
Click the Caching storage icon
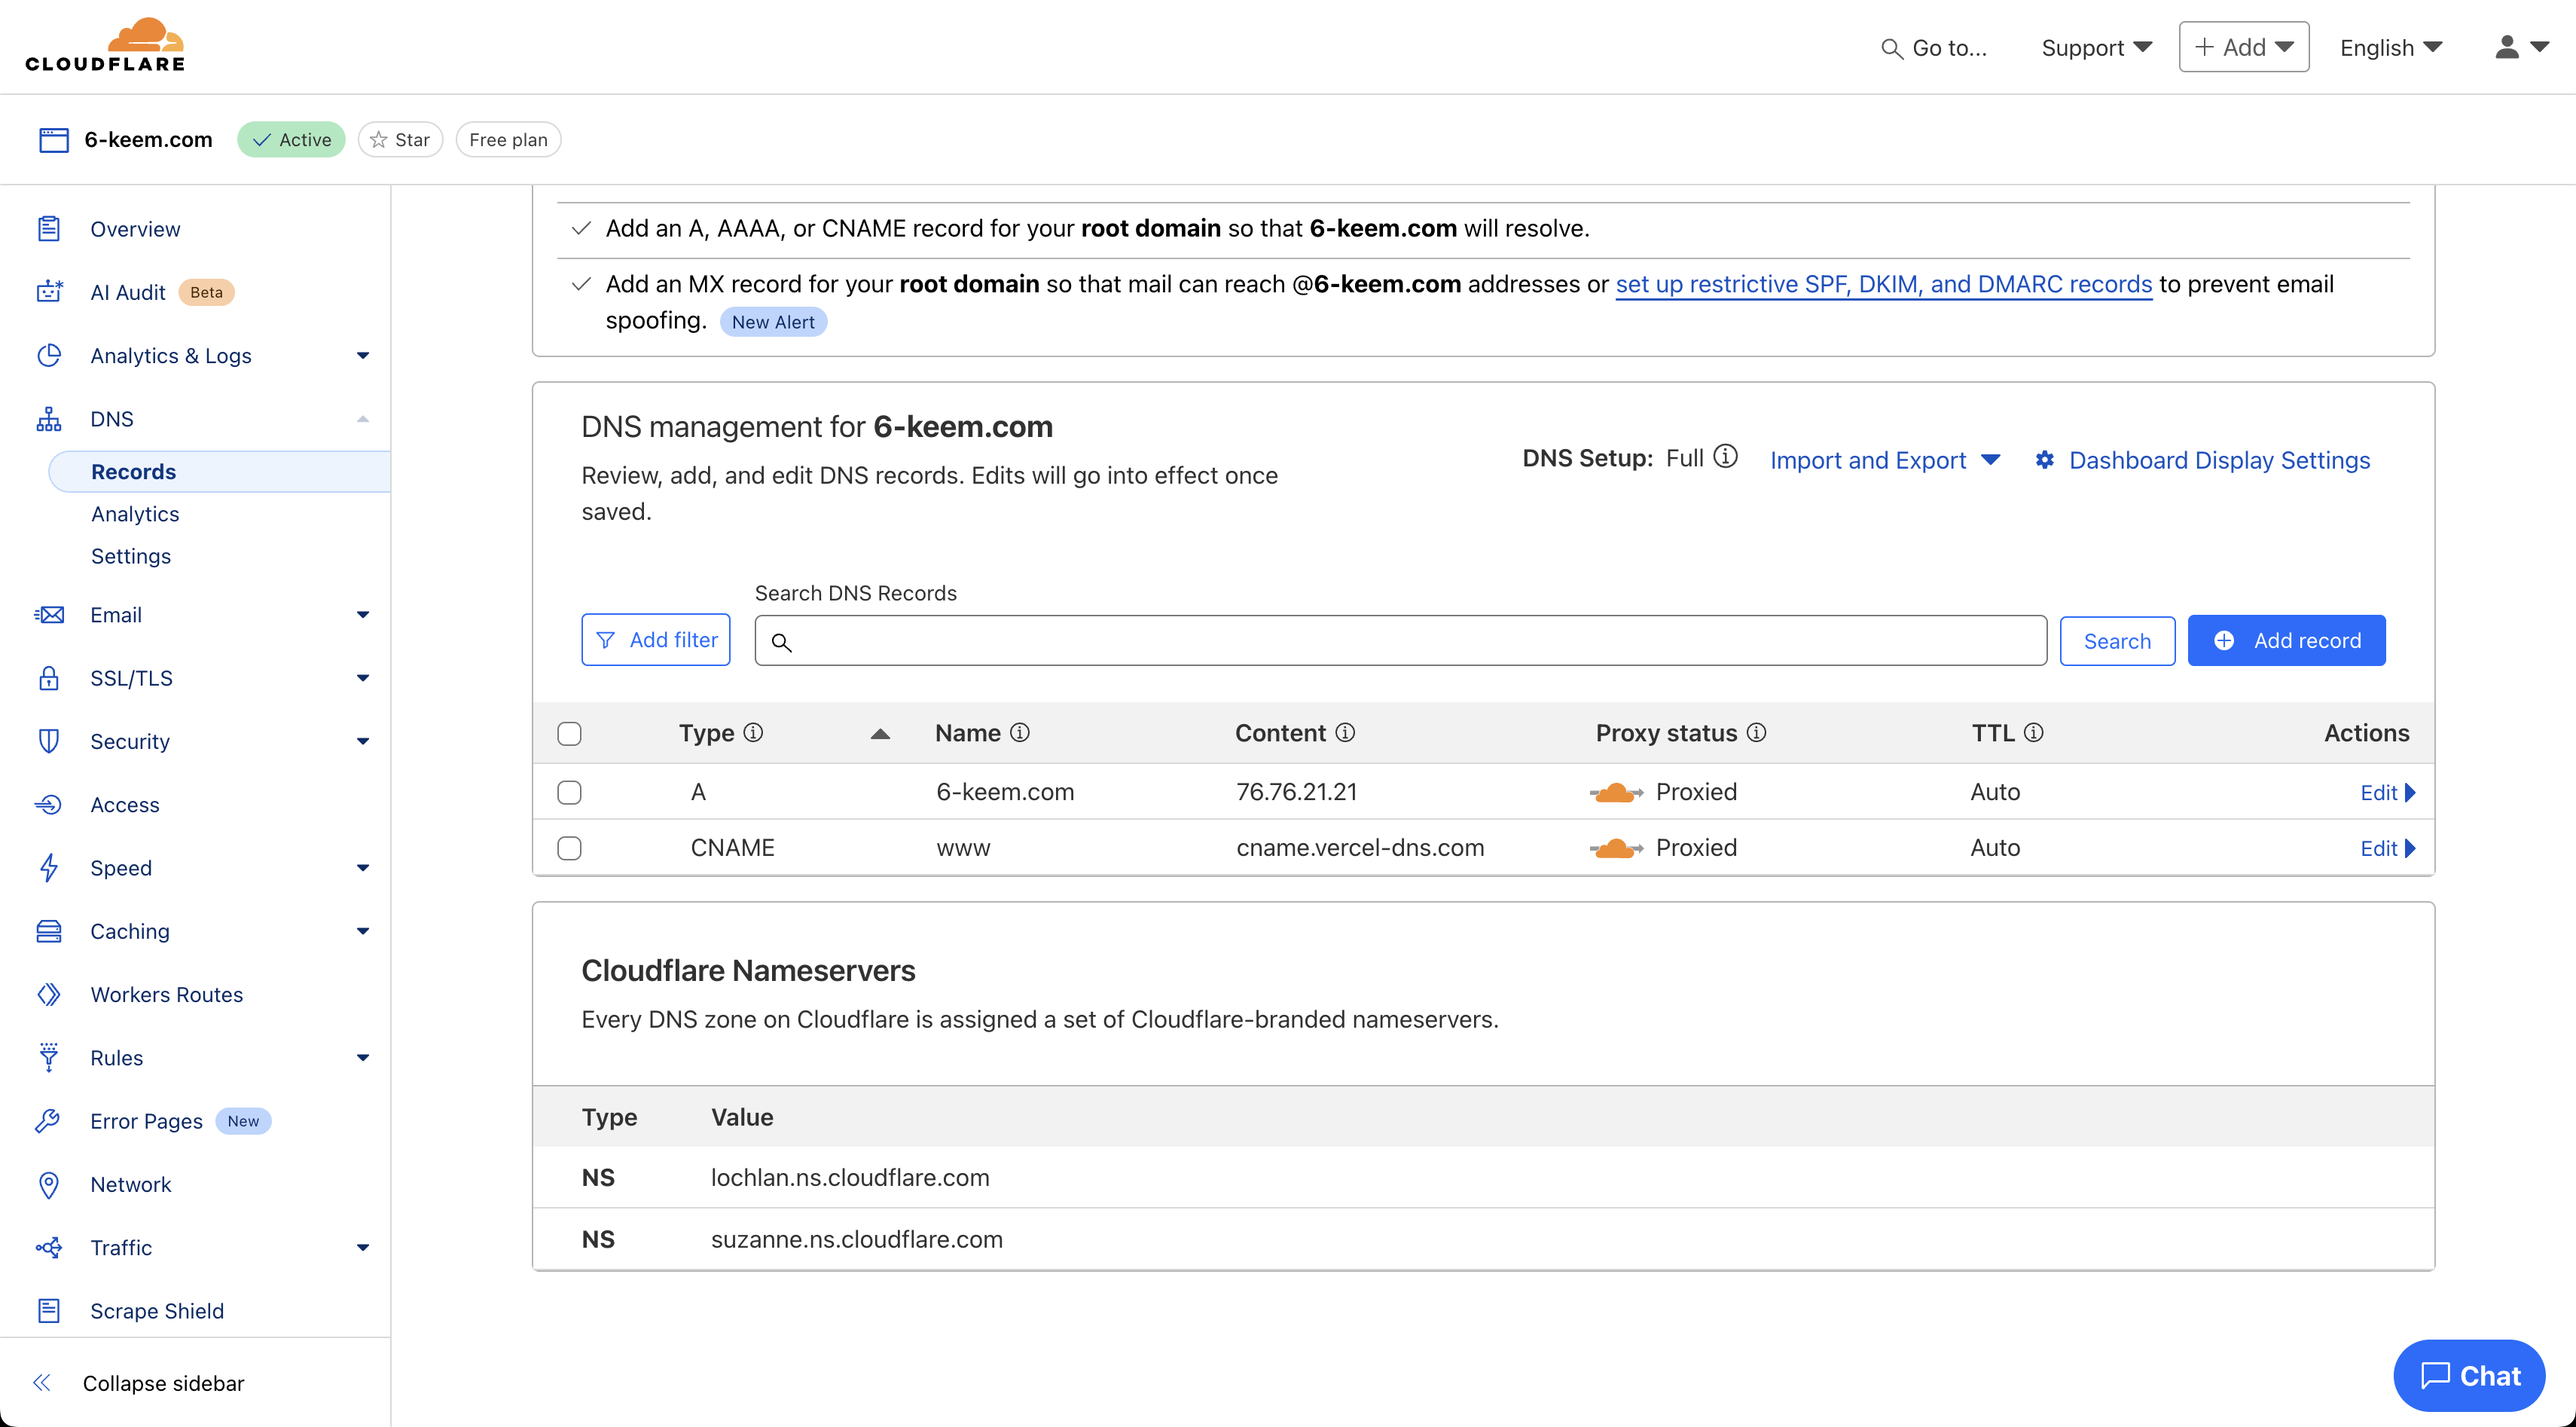click(49, 931)
